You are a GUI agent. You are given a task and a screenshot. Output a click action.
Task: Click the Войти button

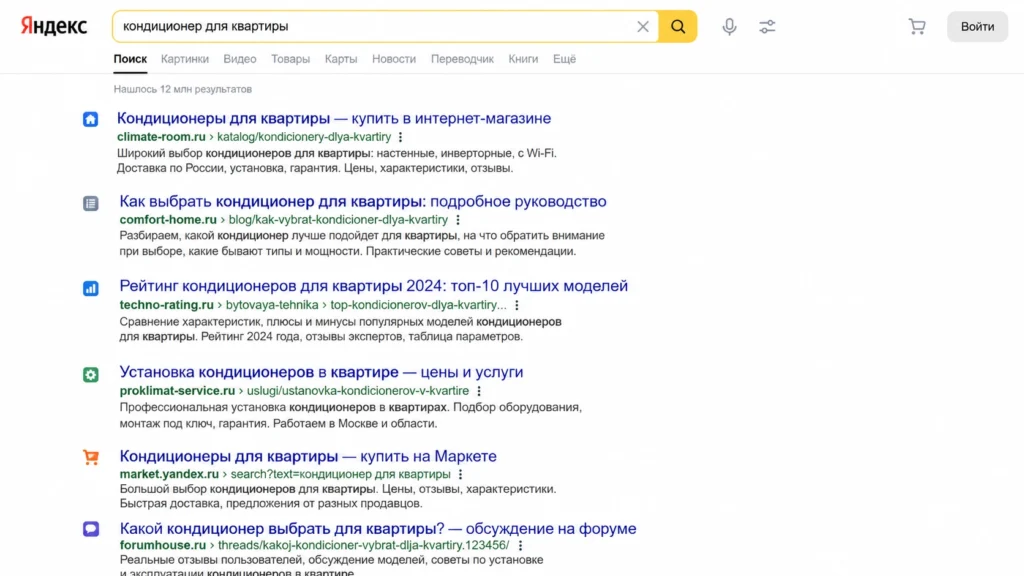pos(977,27)
